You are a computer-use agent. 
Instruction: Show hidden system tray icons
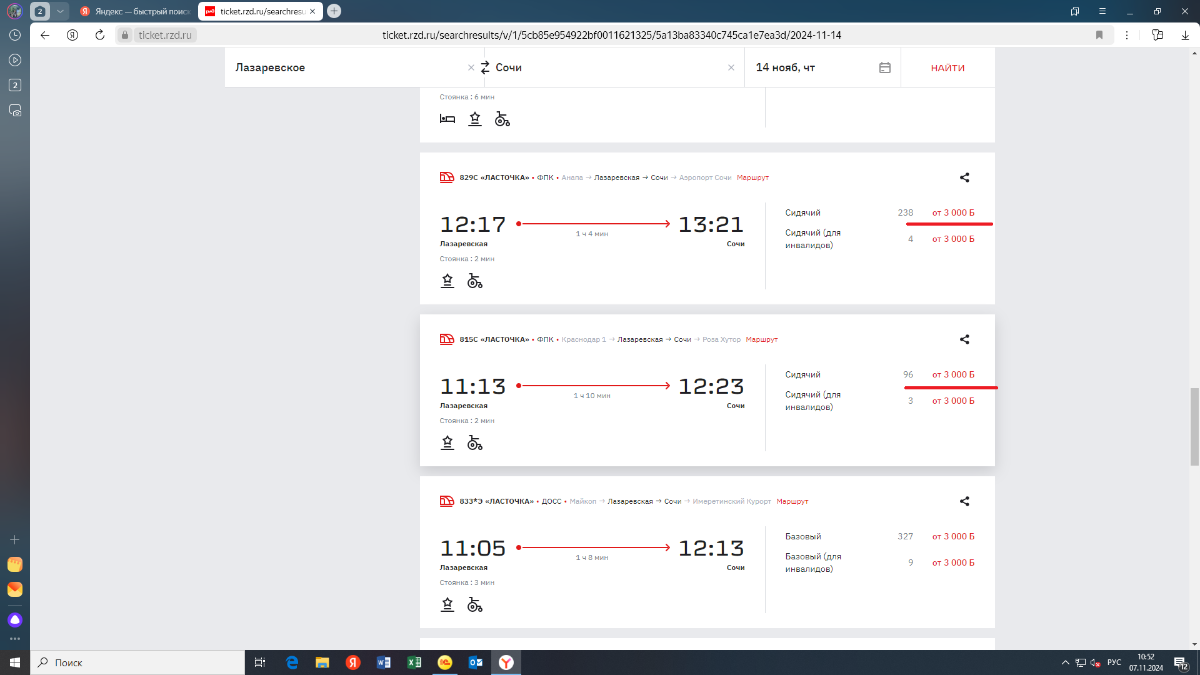(x=1064, y=663)
